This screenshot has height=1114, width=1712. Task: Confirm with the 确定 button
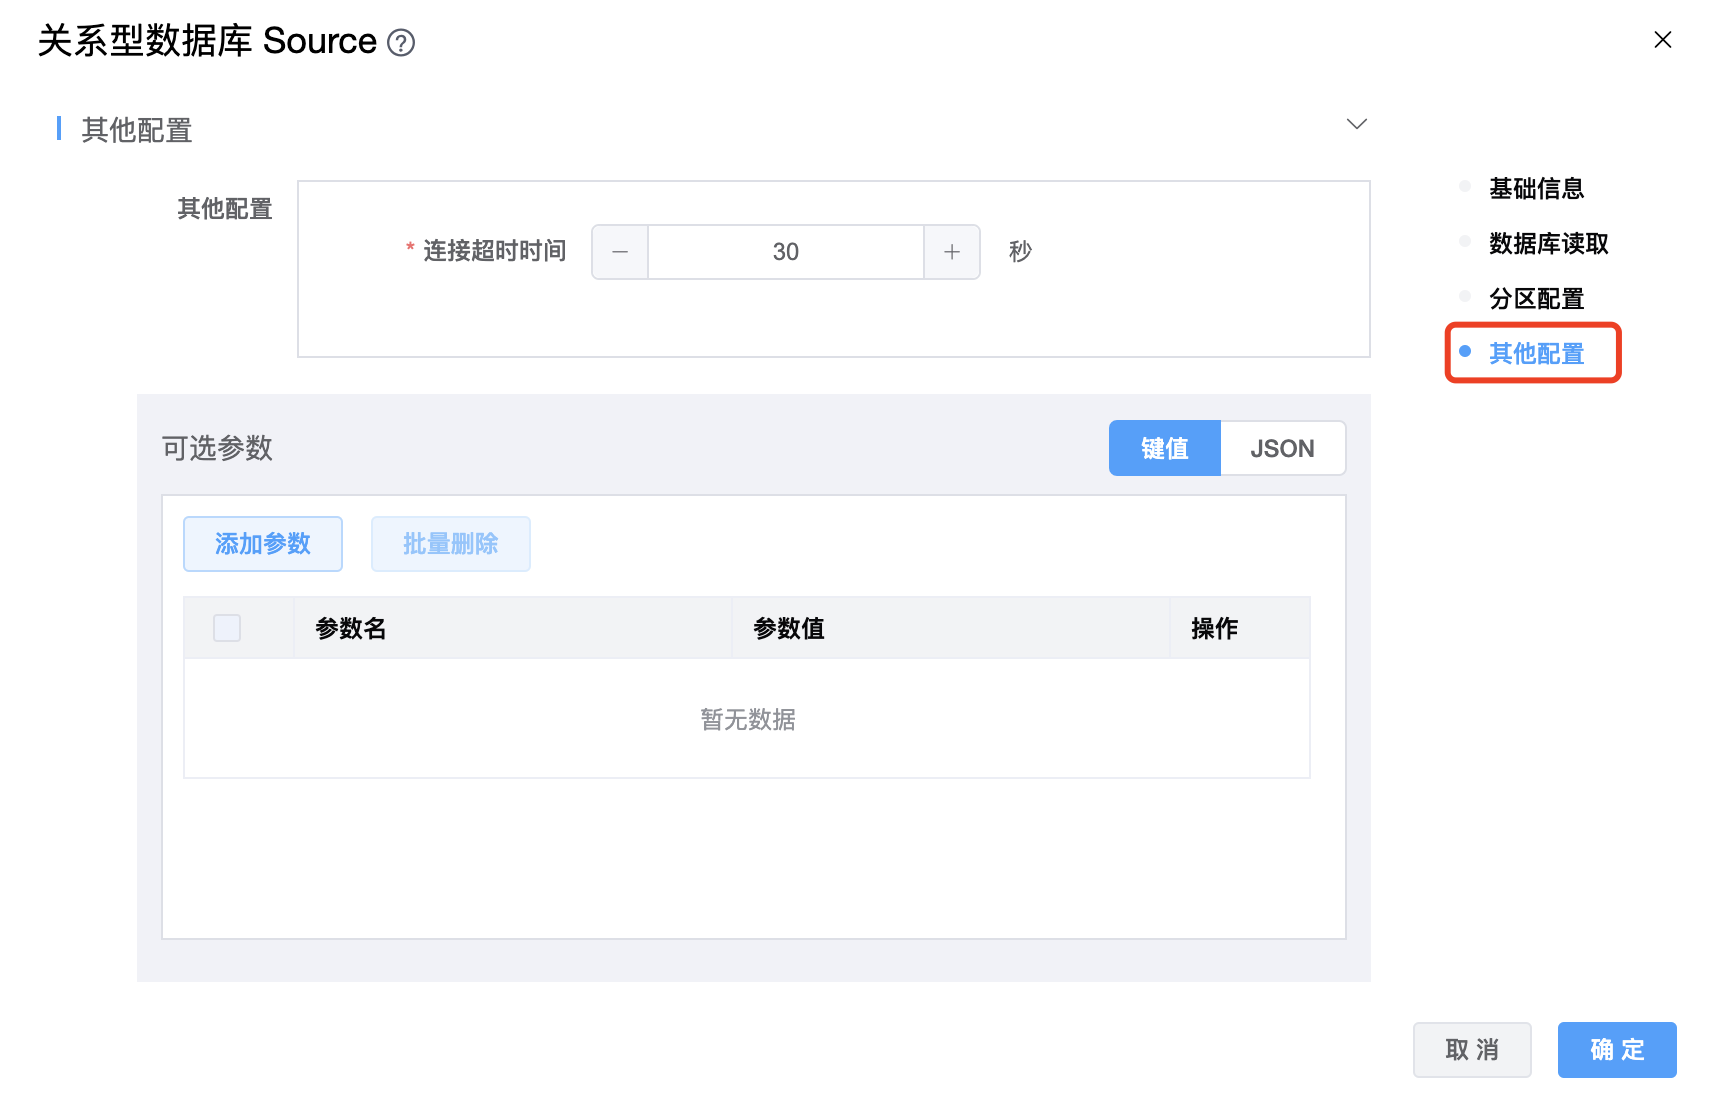[x=1616, y=1049]
